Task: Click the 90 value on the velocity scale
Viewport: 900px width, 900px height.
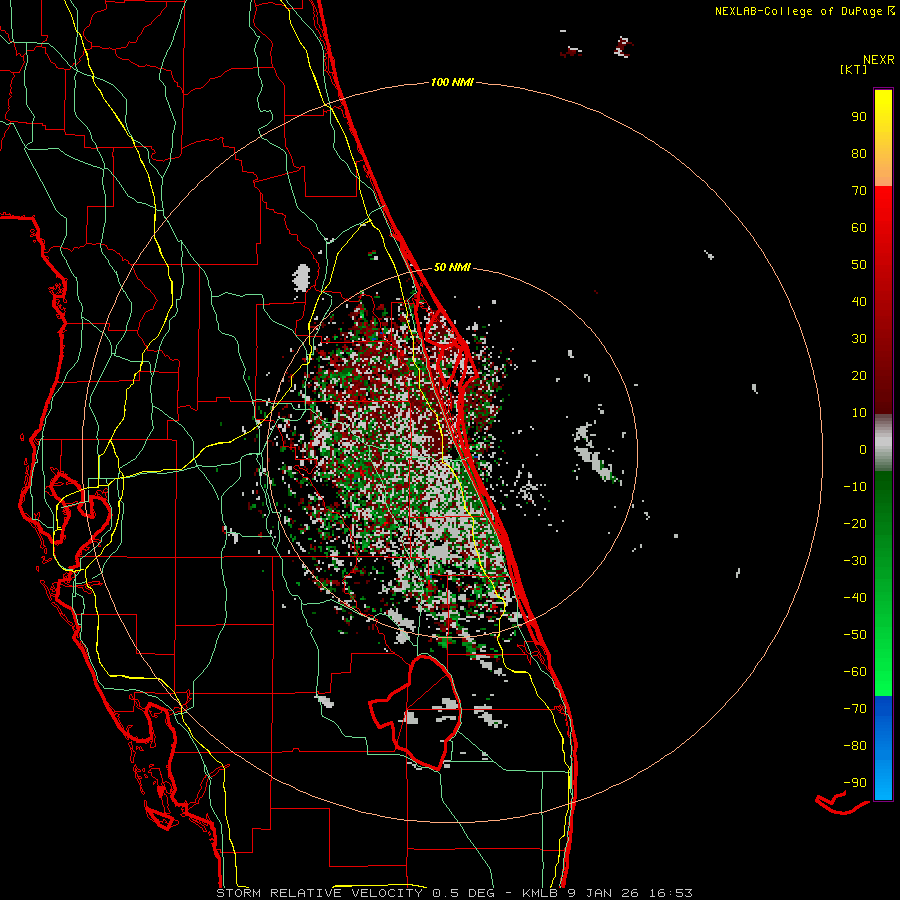Action: click(859, 117)
